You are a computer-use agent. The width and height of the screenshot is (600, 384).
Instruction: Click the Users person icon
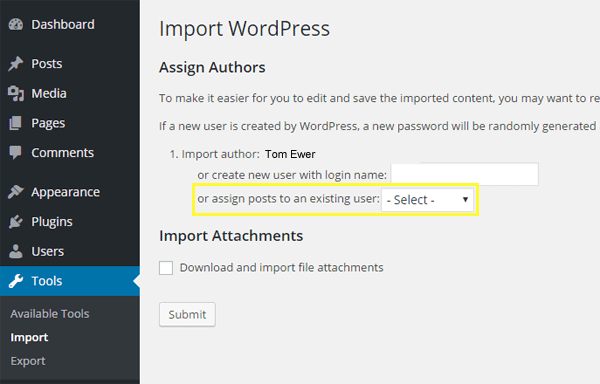click(16, 251)
